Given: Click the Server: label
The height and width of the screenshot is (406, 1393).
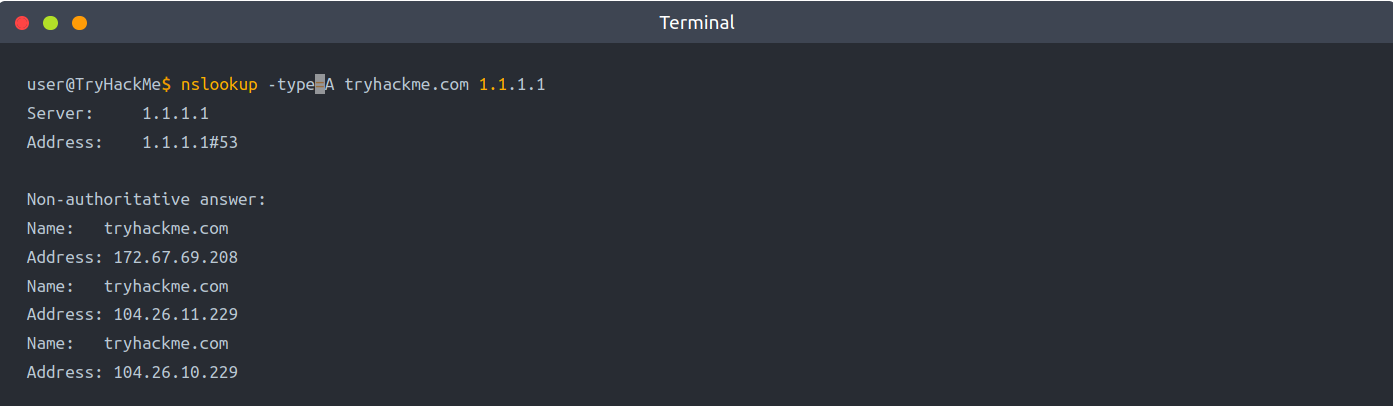Looking at the screenshot, I should pos(60,114).
